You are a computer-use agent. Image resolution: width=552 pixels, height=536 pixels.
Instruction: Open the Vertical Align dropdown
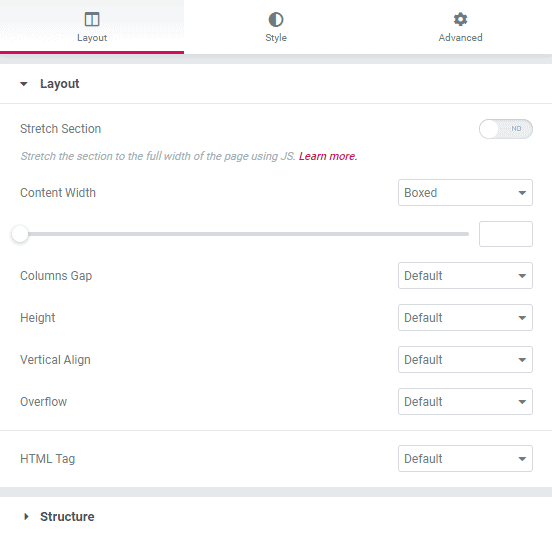tap(465, 360)
